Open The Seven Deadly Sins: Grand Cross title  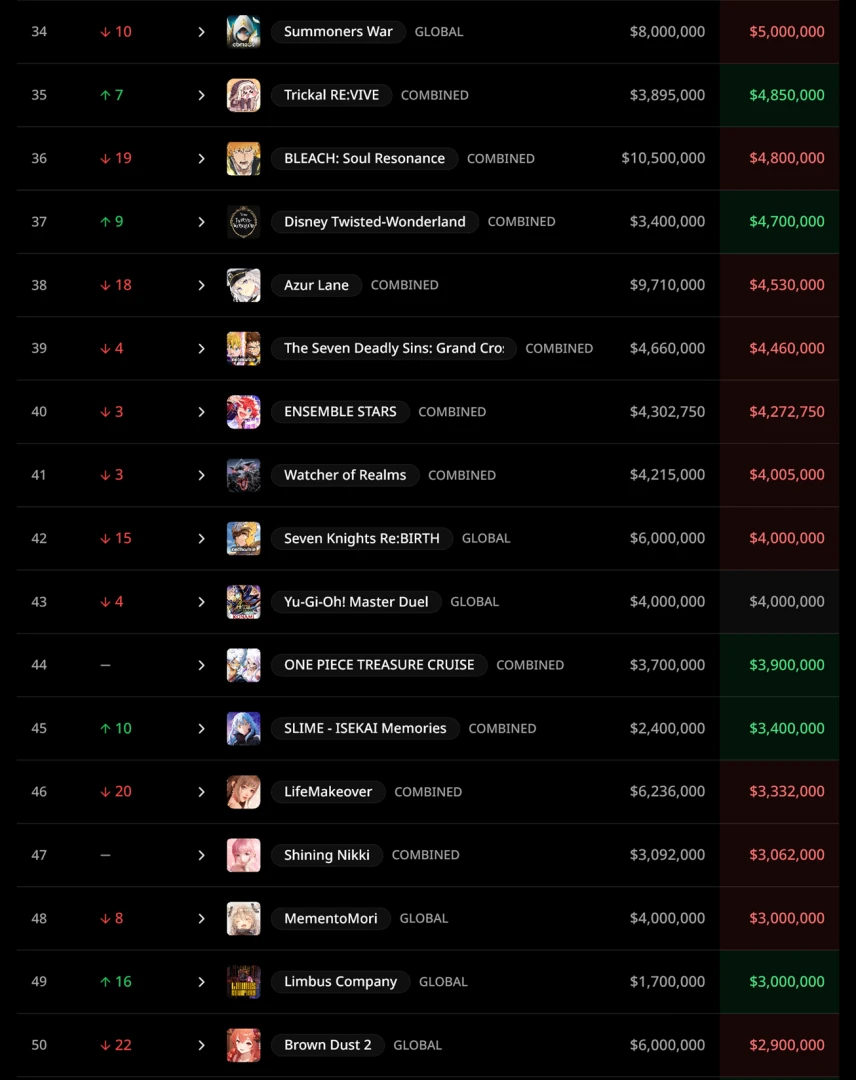(393, 348)
